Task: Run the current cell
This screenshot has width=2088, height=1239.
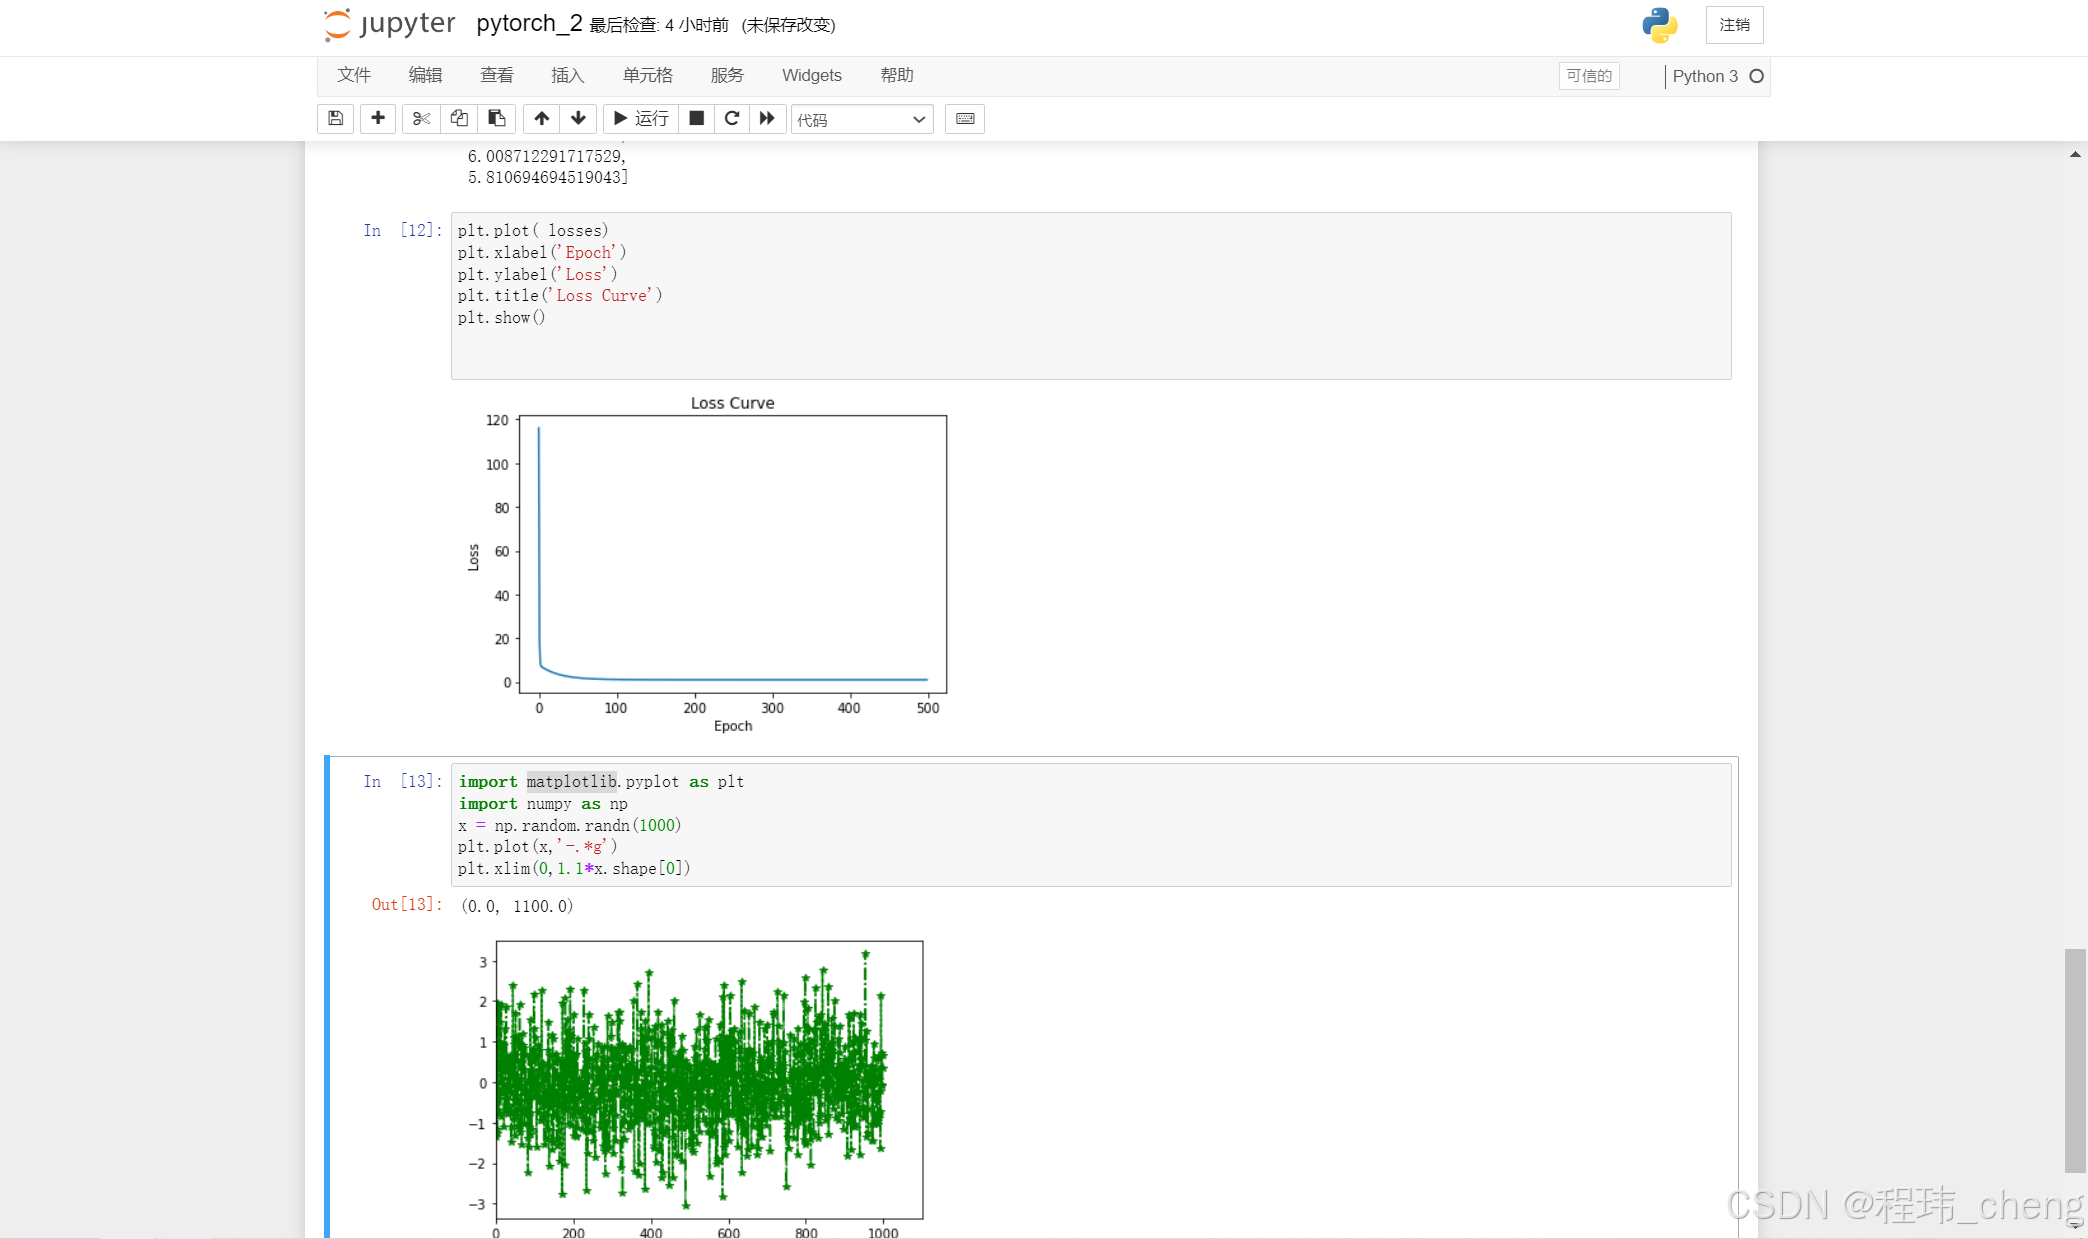Action: pyautogui.click(x=639, y=119)
